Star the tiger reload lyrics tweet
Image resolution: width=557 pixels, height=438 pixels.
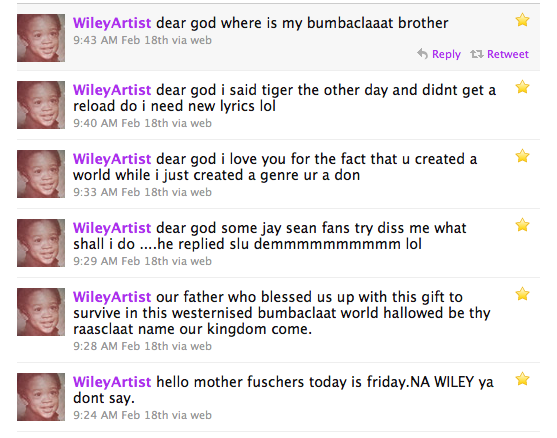pos(523,87)
